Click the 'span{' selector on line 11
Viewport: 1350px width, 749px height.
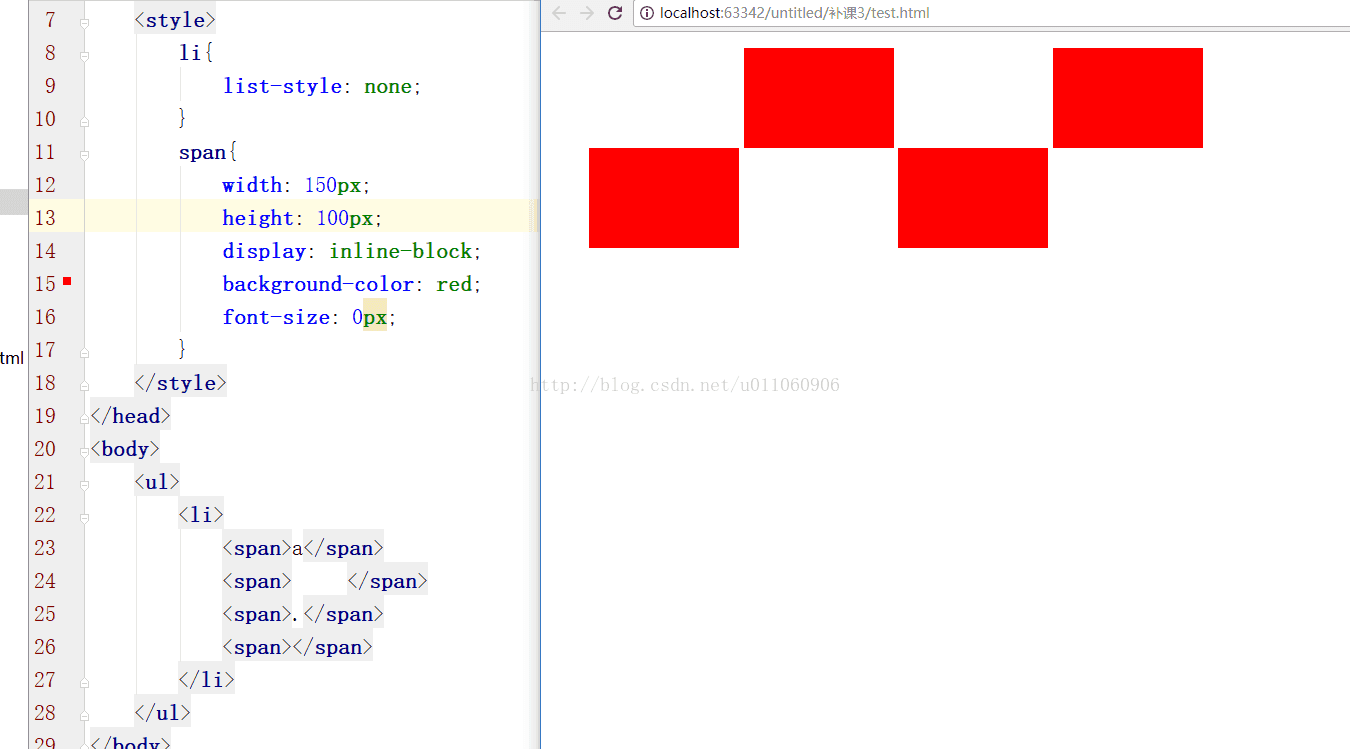point(207,152)
